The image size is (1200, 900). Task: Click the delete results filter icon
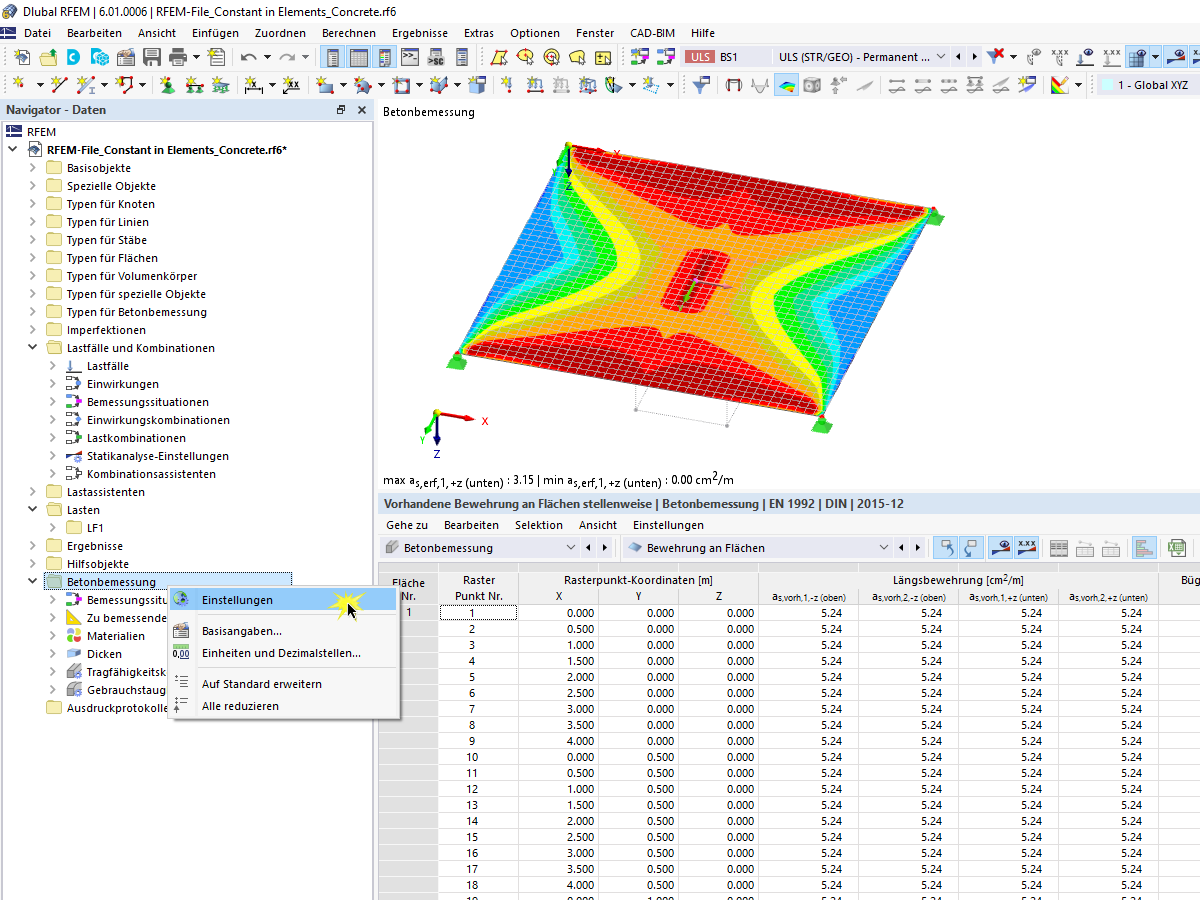(x=995, y=57)
